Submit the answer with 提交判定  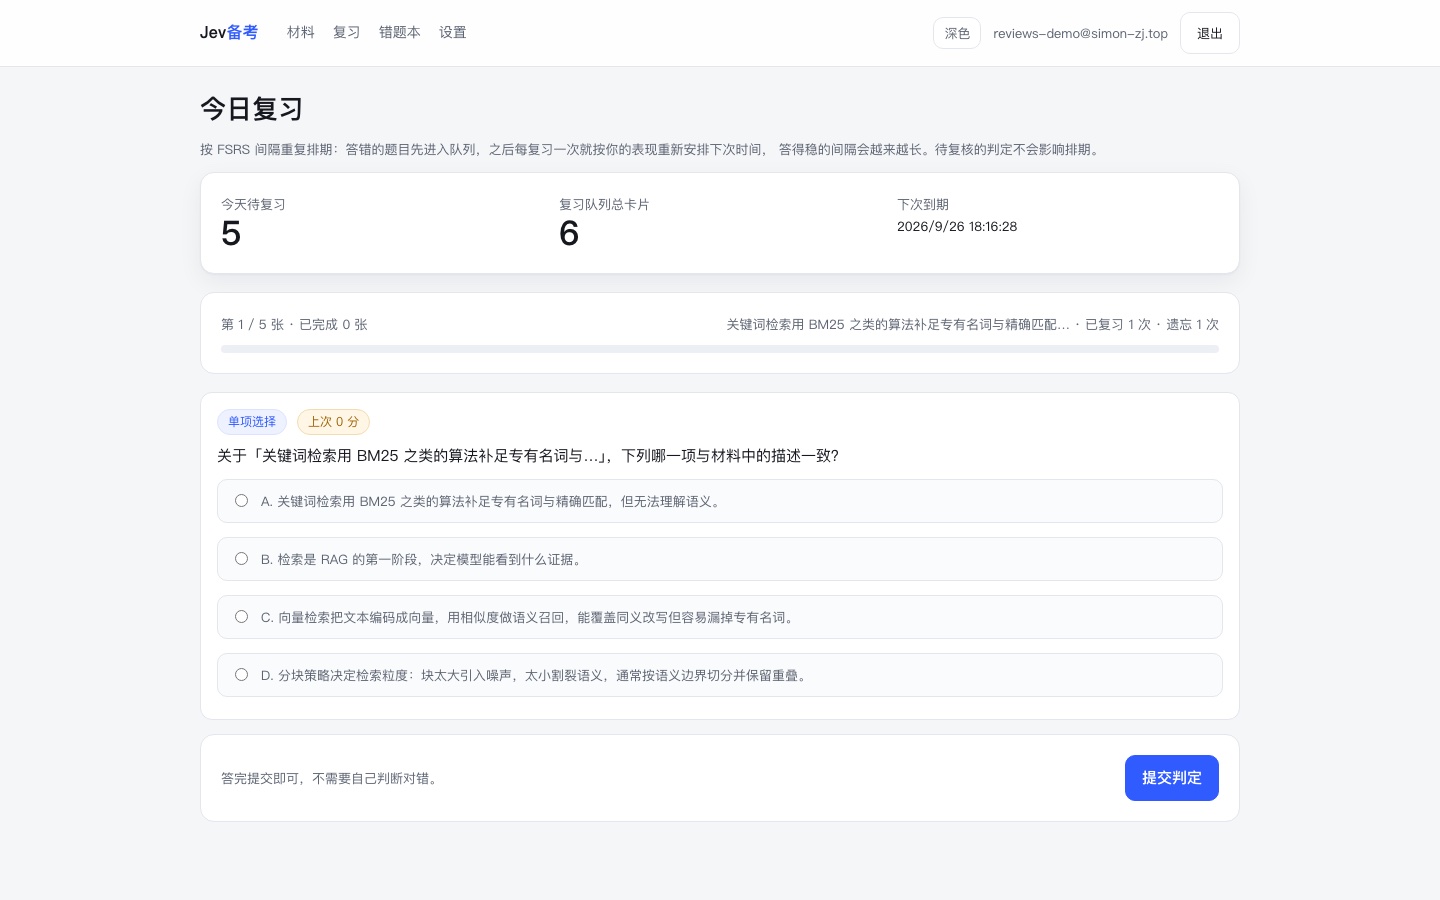(1171, 778)
